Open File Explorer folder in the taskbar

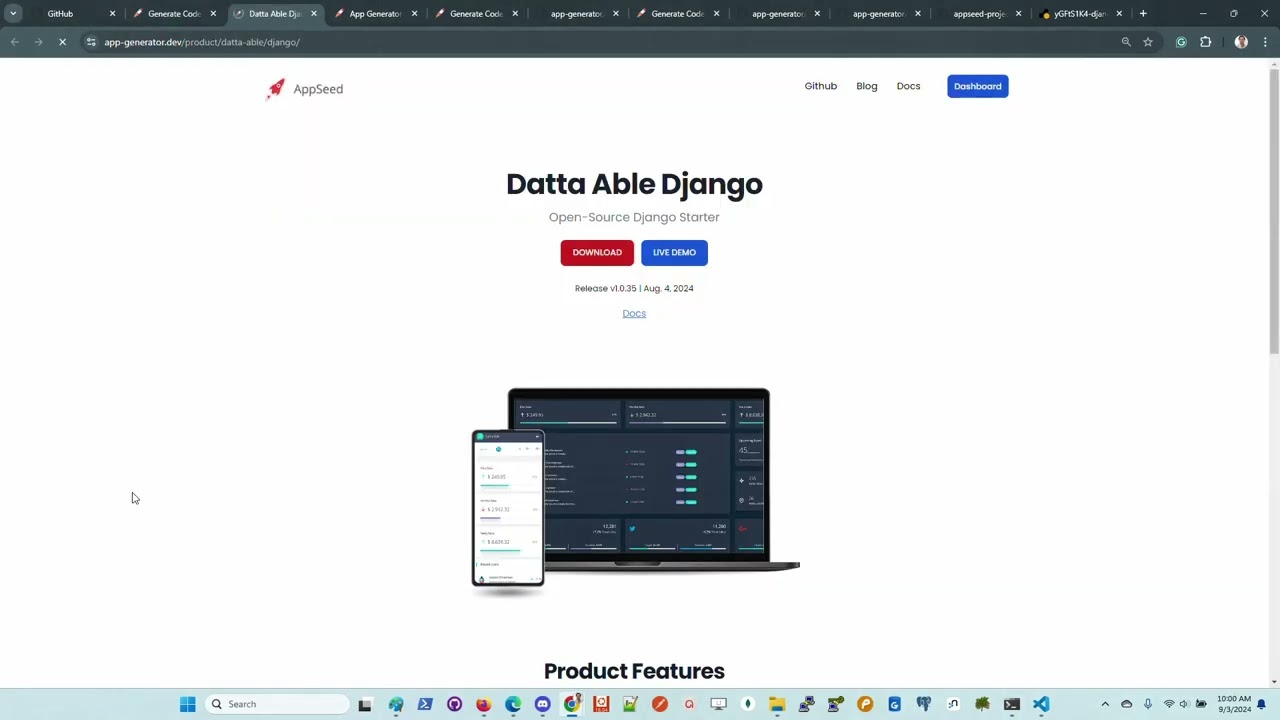coord(777,704)
